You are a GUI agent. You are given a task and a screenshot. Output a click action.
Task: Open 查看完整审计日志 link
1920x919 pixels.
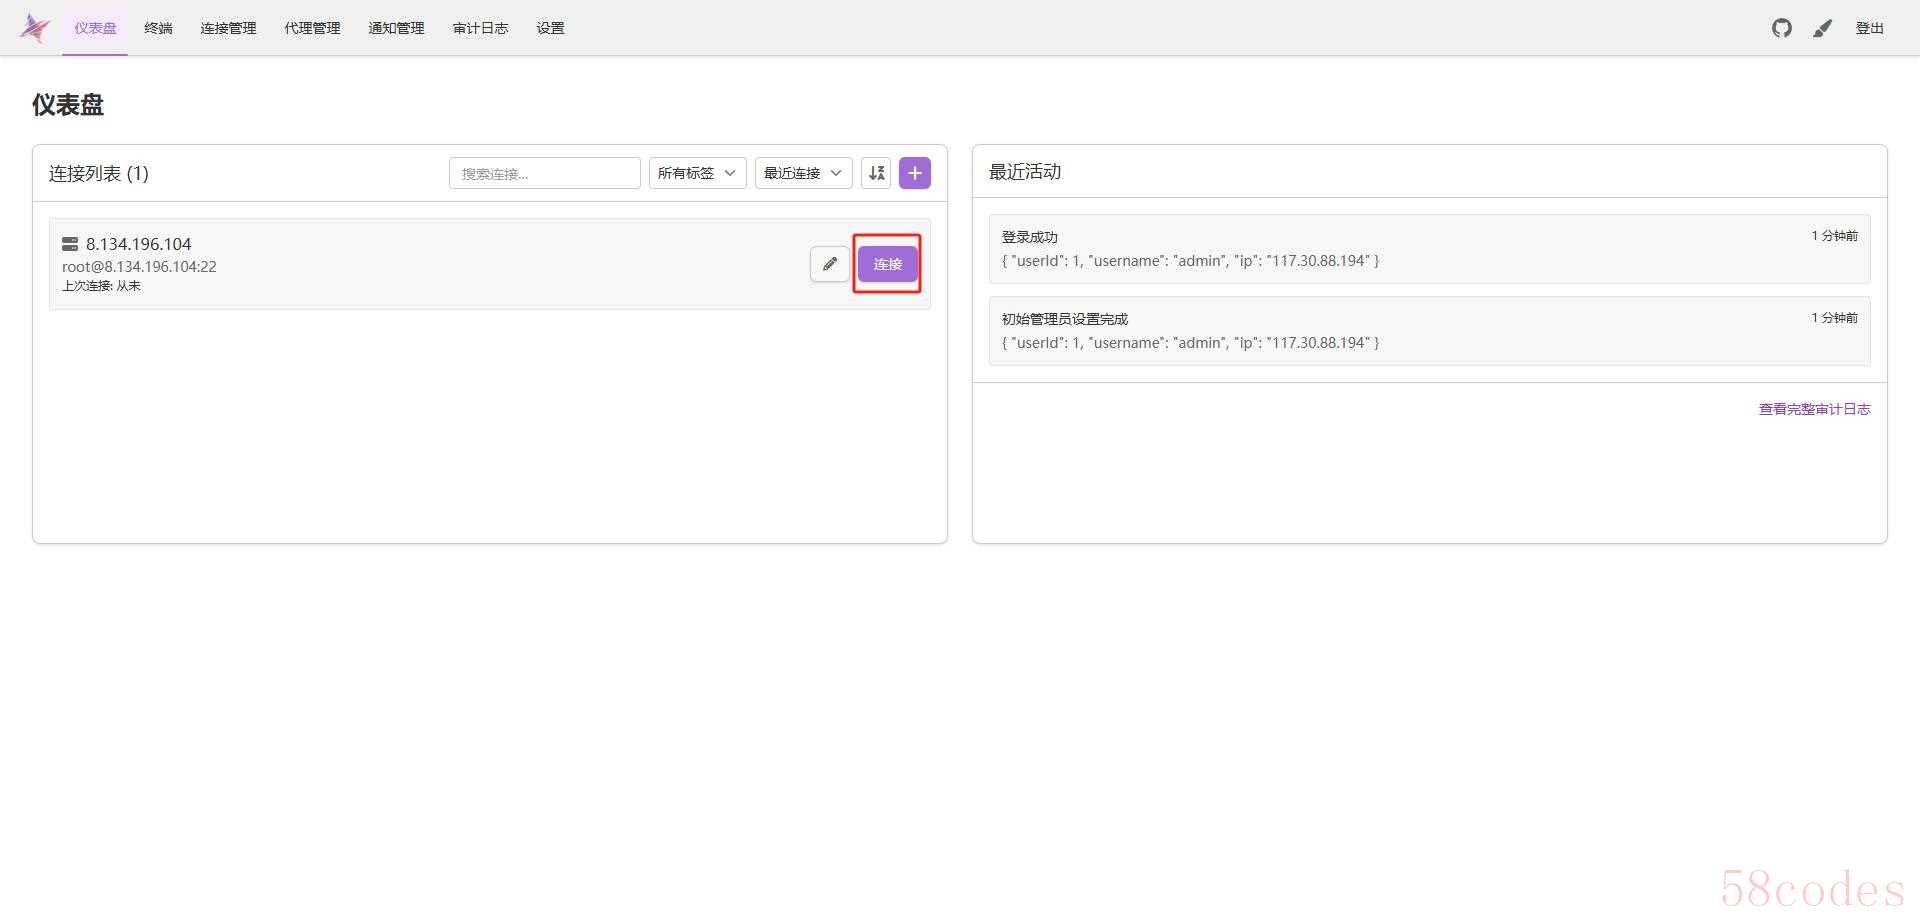(1814, 409)
